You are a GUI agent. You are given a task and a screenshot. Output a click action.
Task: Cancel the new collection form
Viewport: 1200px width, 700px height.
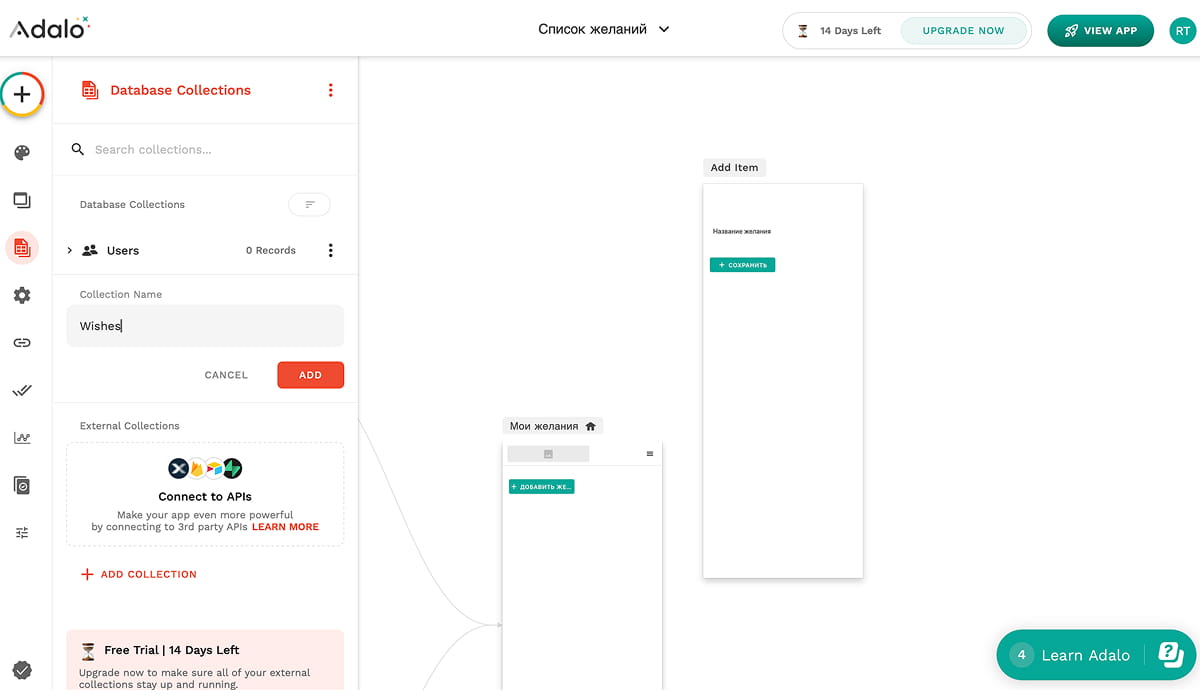(226, 375)
